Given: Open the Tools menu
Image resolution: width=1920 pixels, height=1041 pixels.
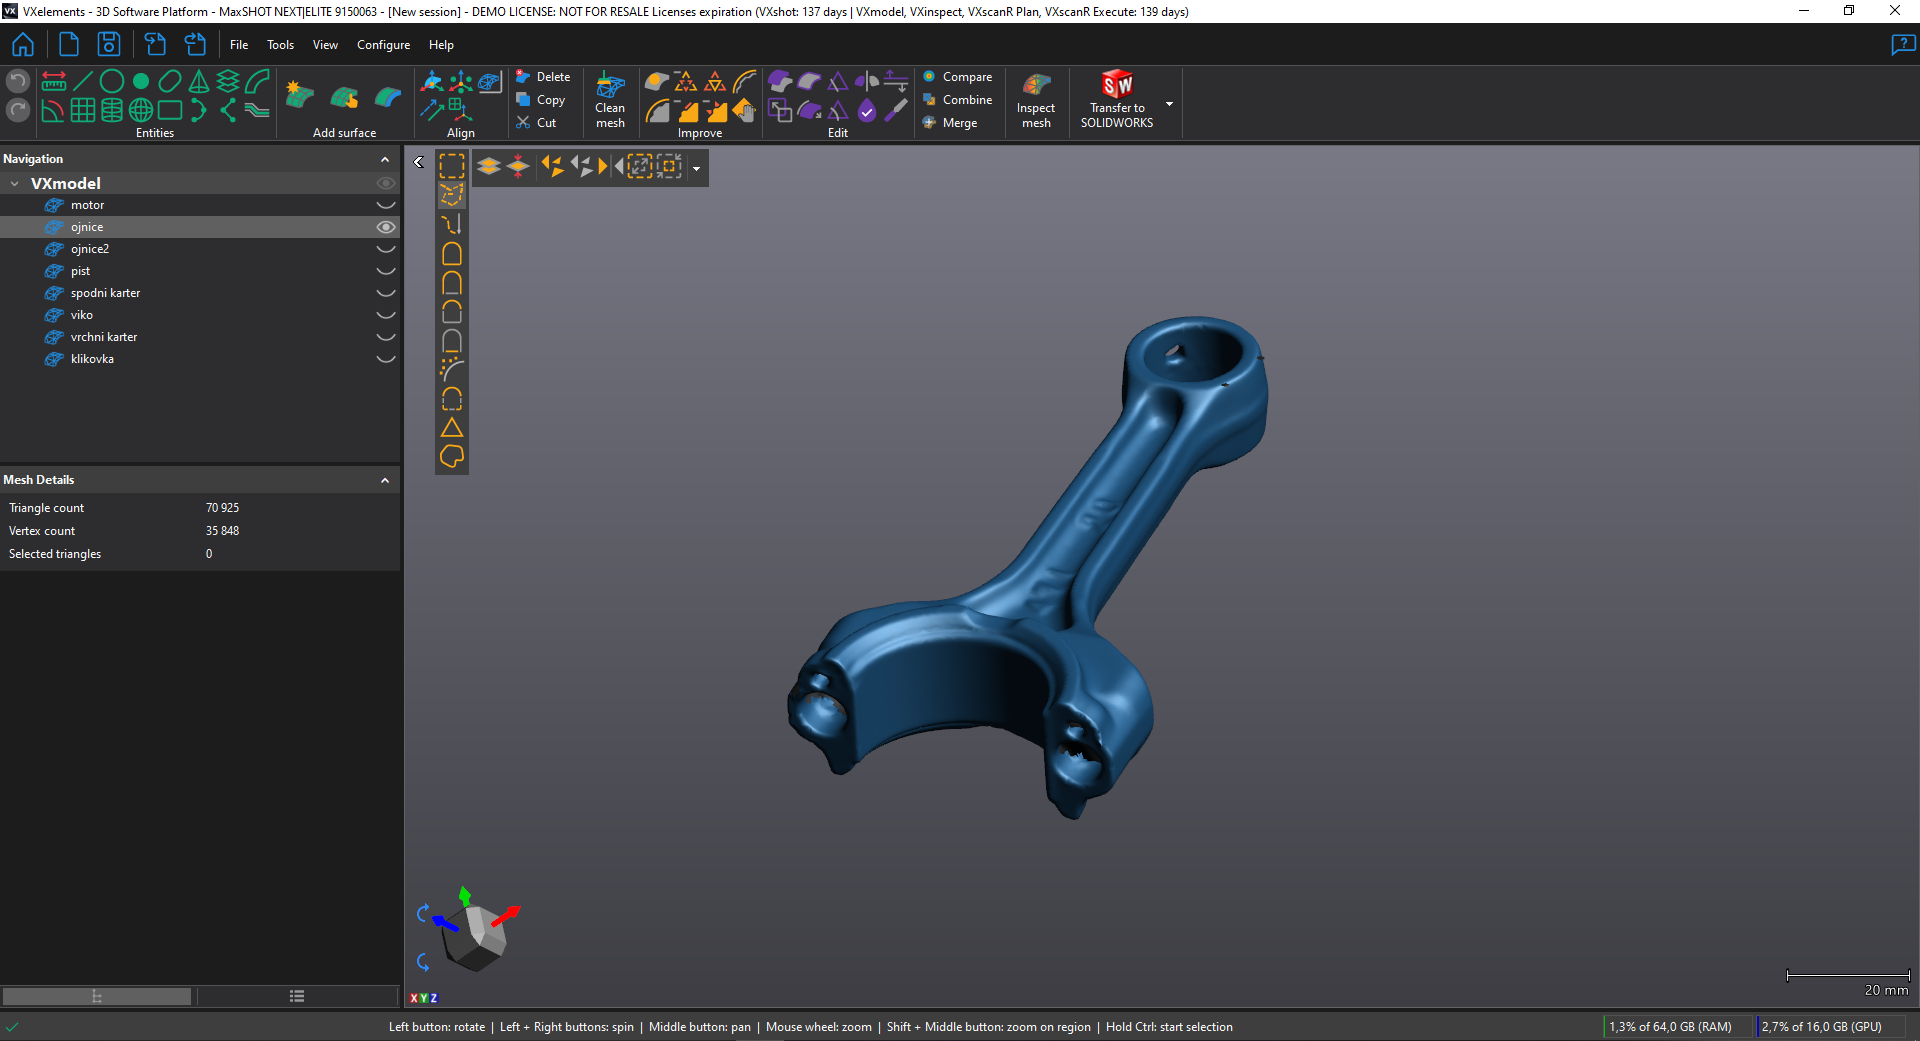Looking at the screenshot, I should [x=280, y=45].
